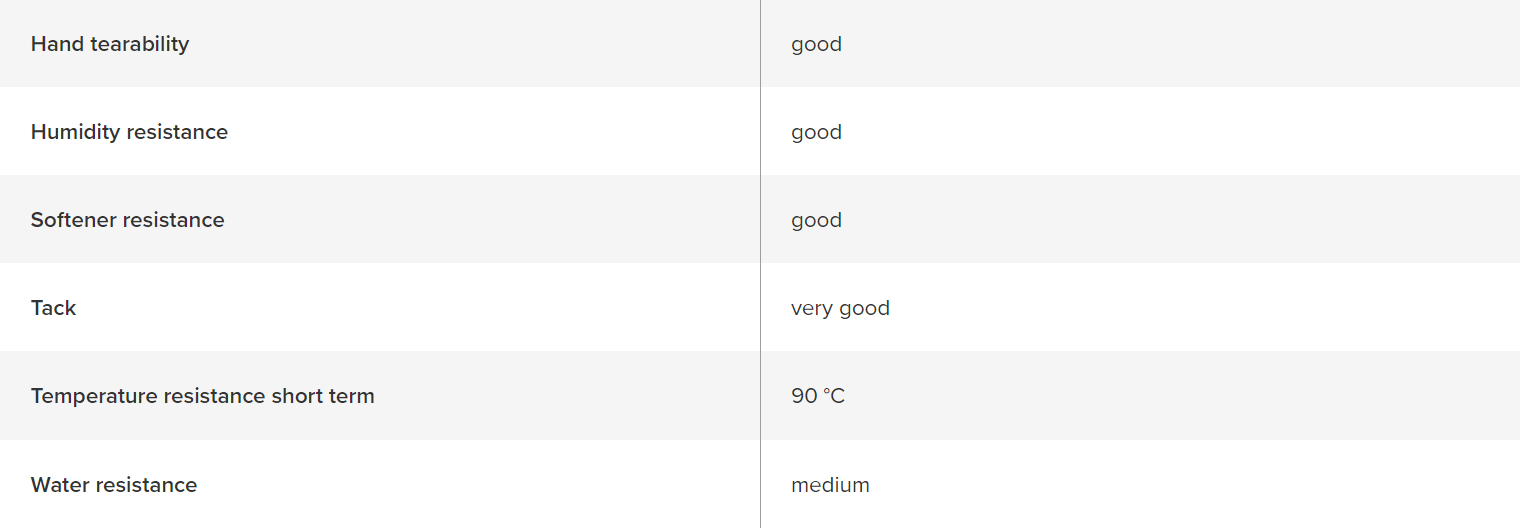Screen dimensions: 1523x528
Task: Click Temperature resistance short term label
Action: (x=202, y=396)
